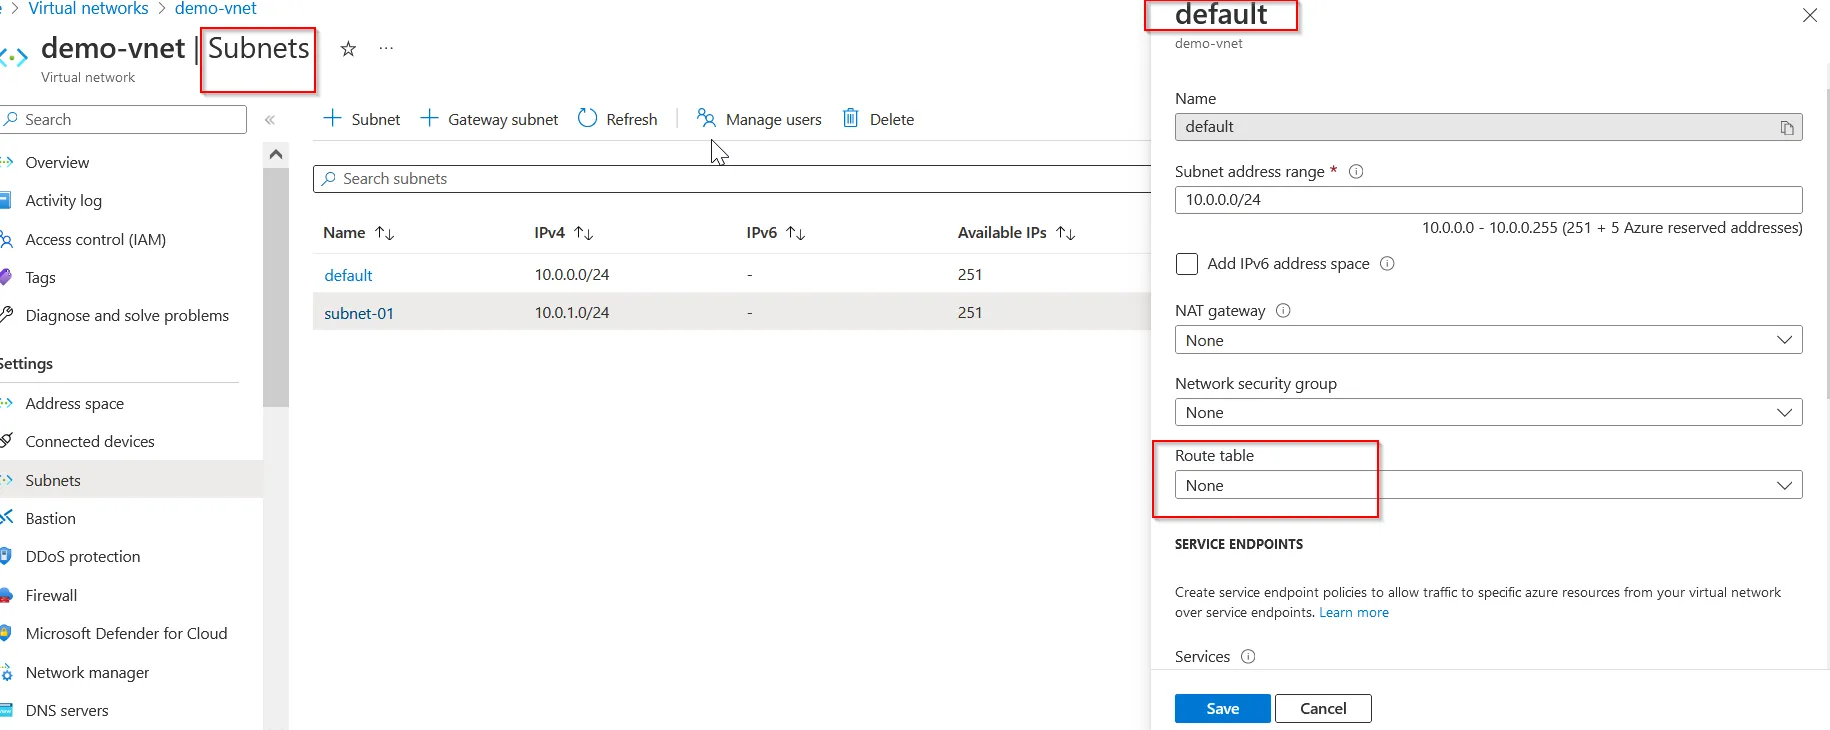Open the NAT gateway dropdown
Viewport: 1830px width, 730px height.
click(x=1488, y=340)
